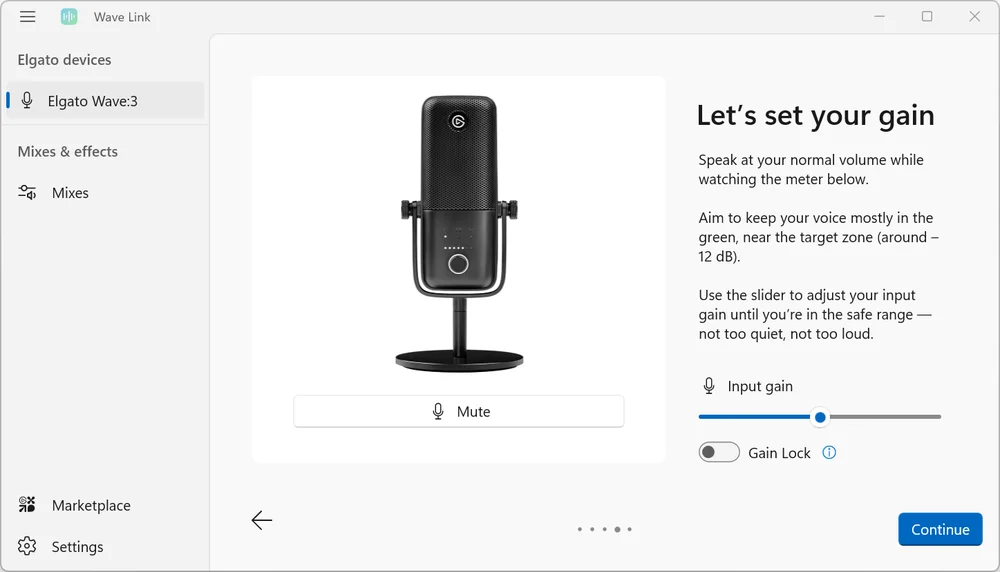Viewport: 1000px width, 572px height.
Task: Click the microphone icon next to Input gain
Action: tap(709, 386)
